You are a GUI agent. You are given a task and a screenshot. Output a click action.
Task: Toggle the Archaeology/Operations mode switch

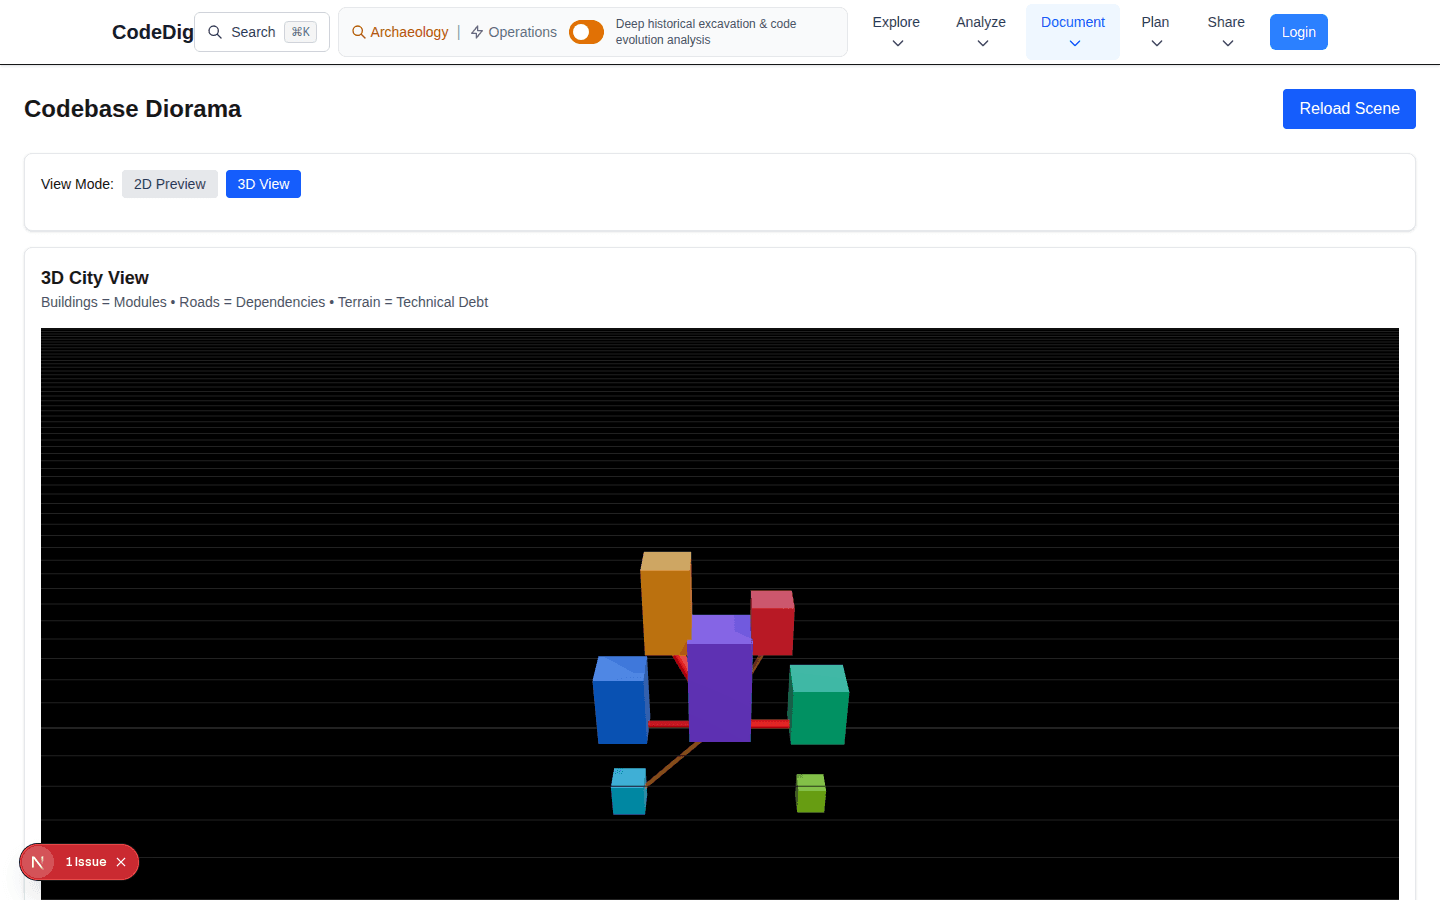[586, 31]
